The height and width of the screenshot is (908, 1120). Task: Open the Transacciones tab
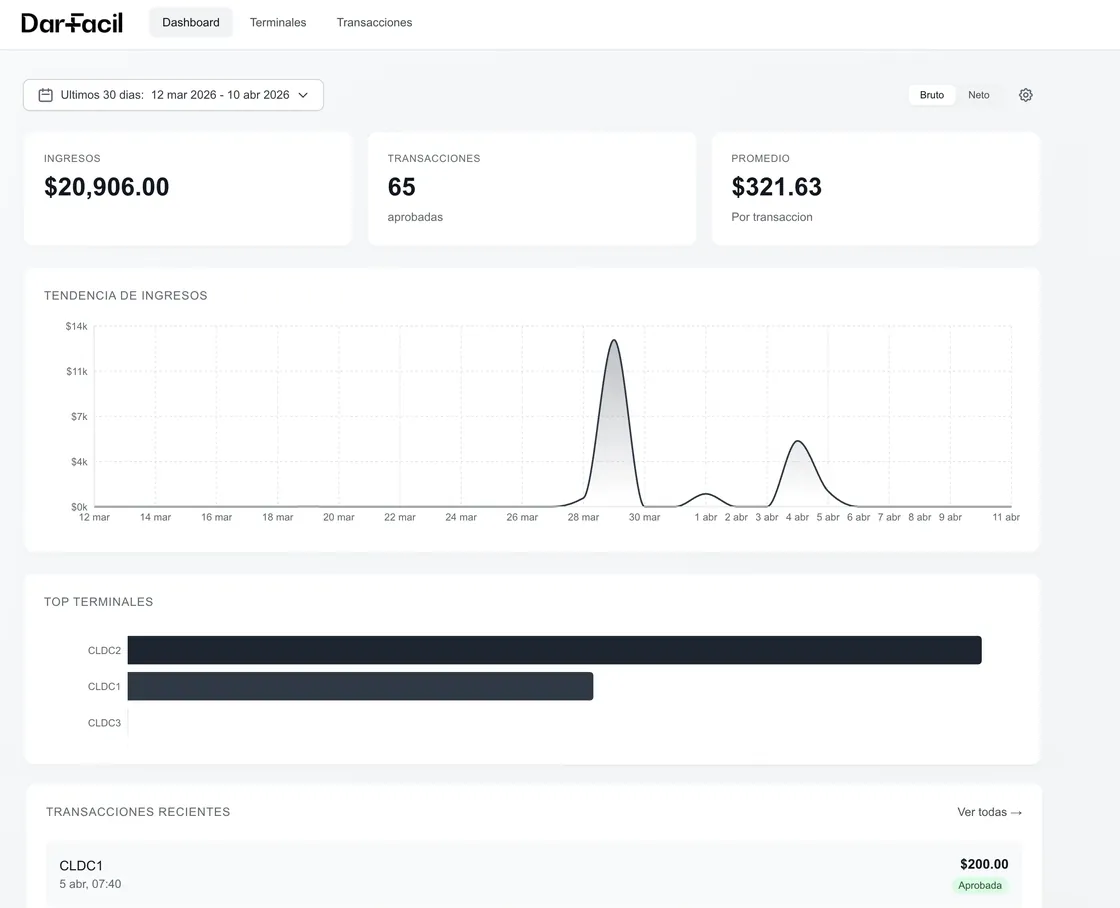[374, 23]
